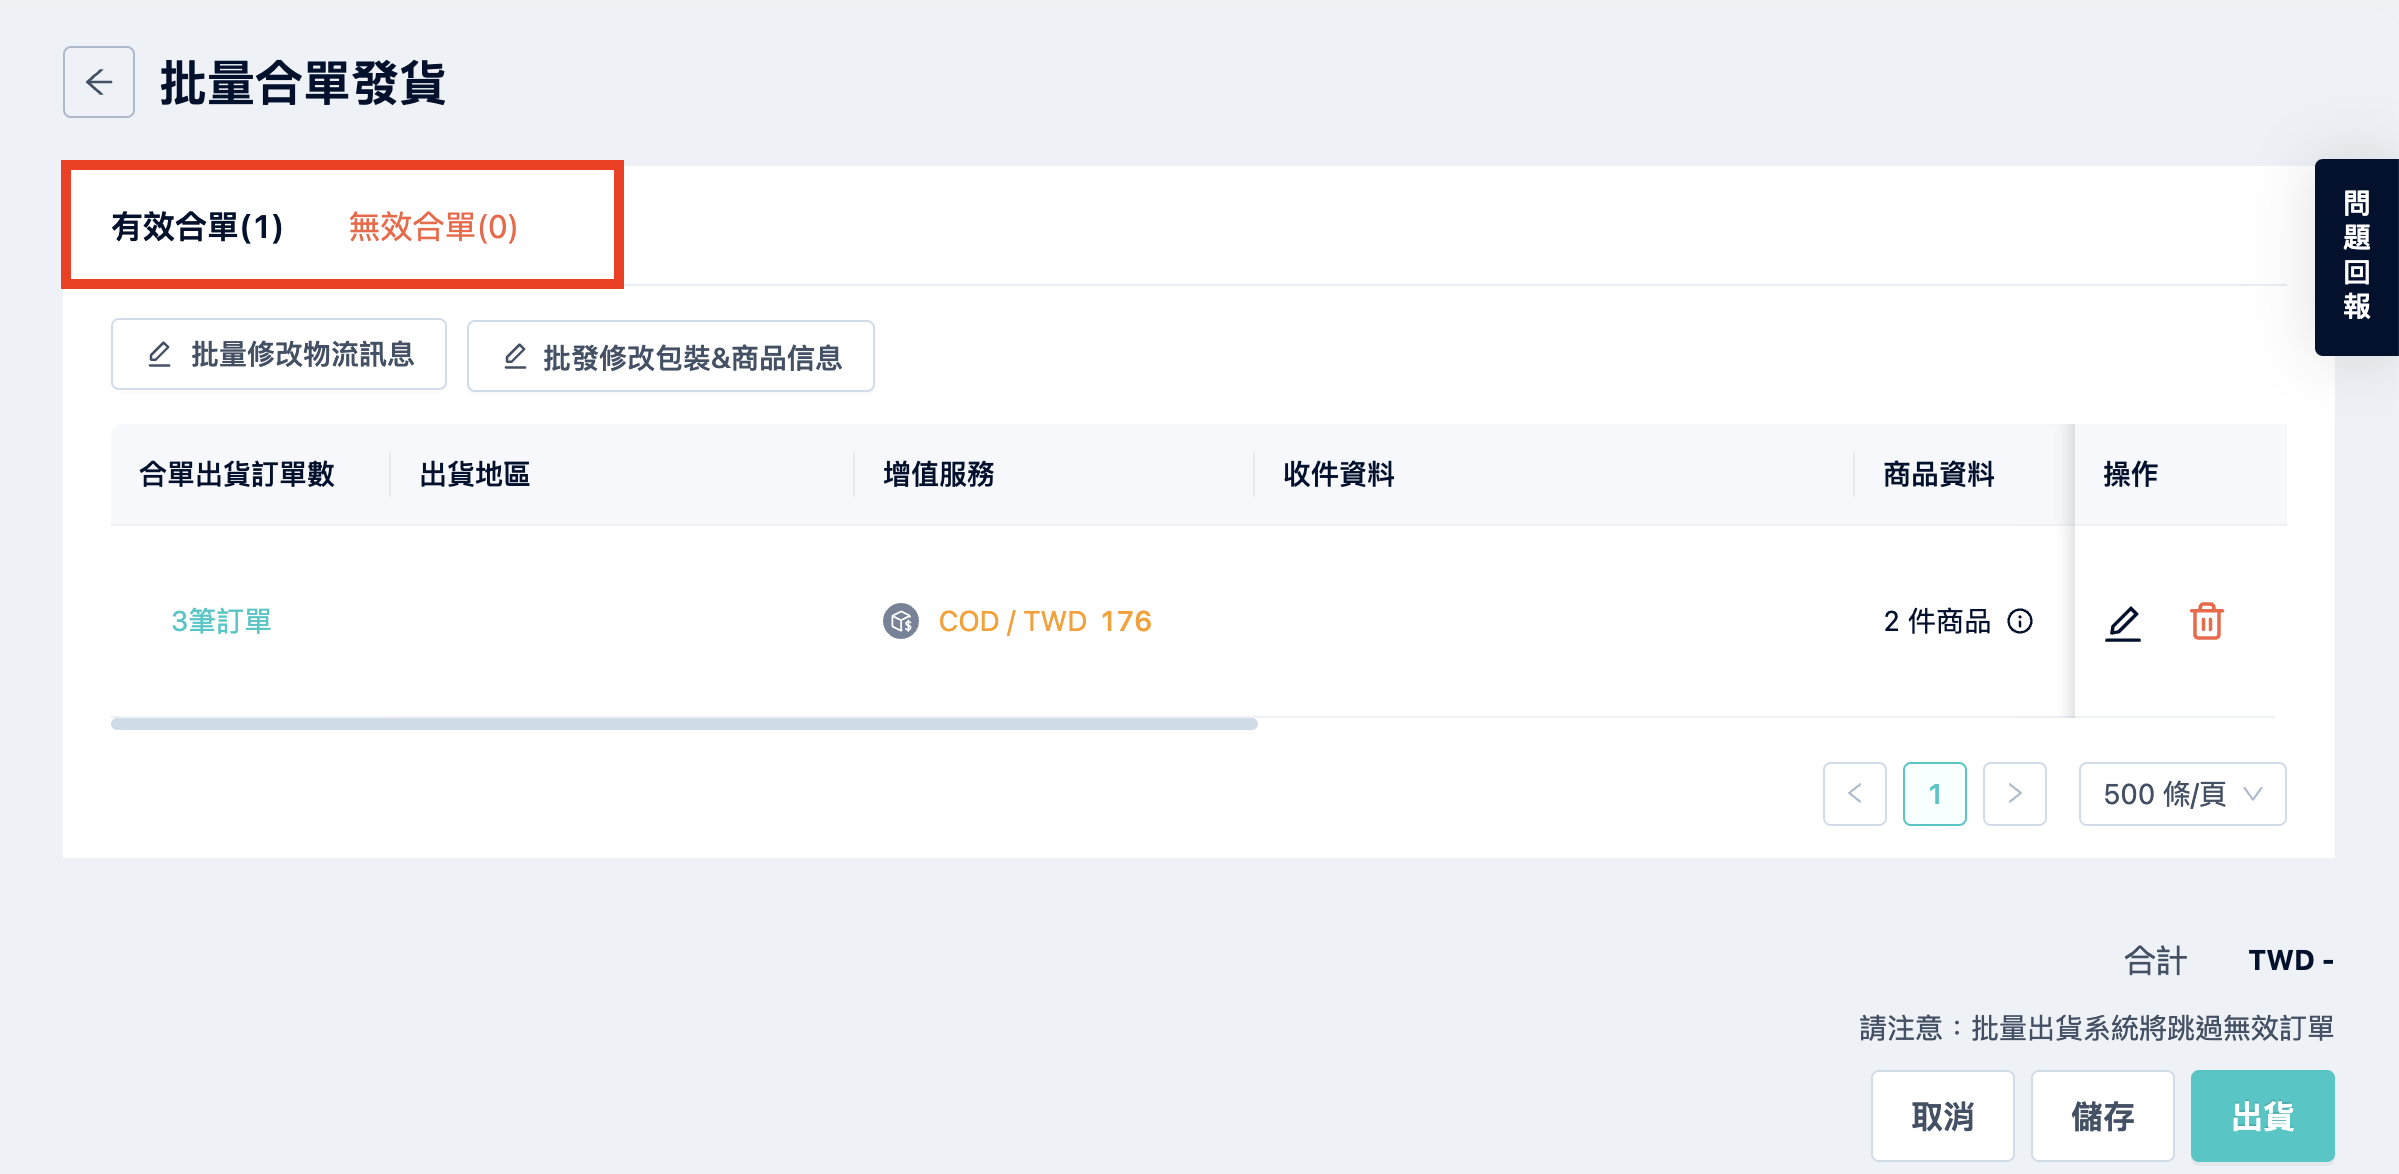Screen dimensions: 2399x1174
Task: Go to previous page arrow
Action: click(1855, 794)
